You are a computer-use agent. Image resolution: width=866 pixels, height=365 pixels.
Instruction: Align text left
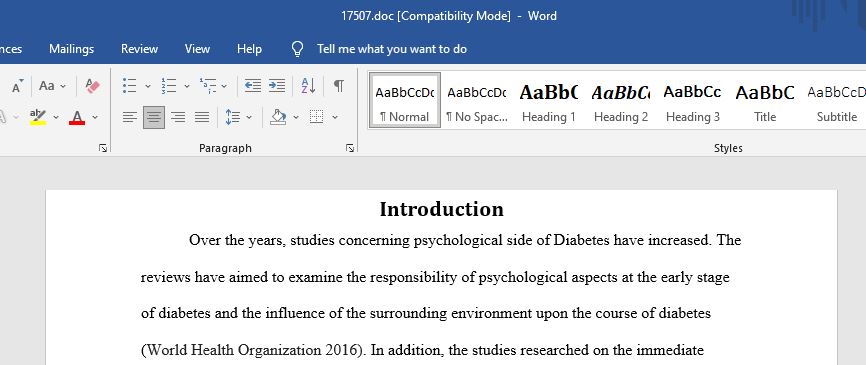click(130, 117)
